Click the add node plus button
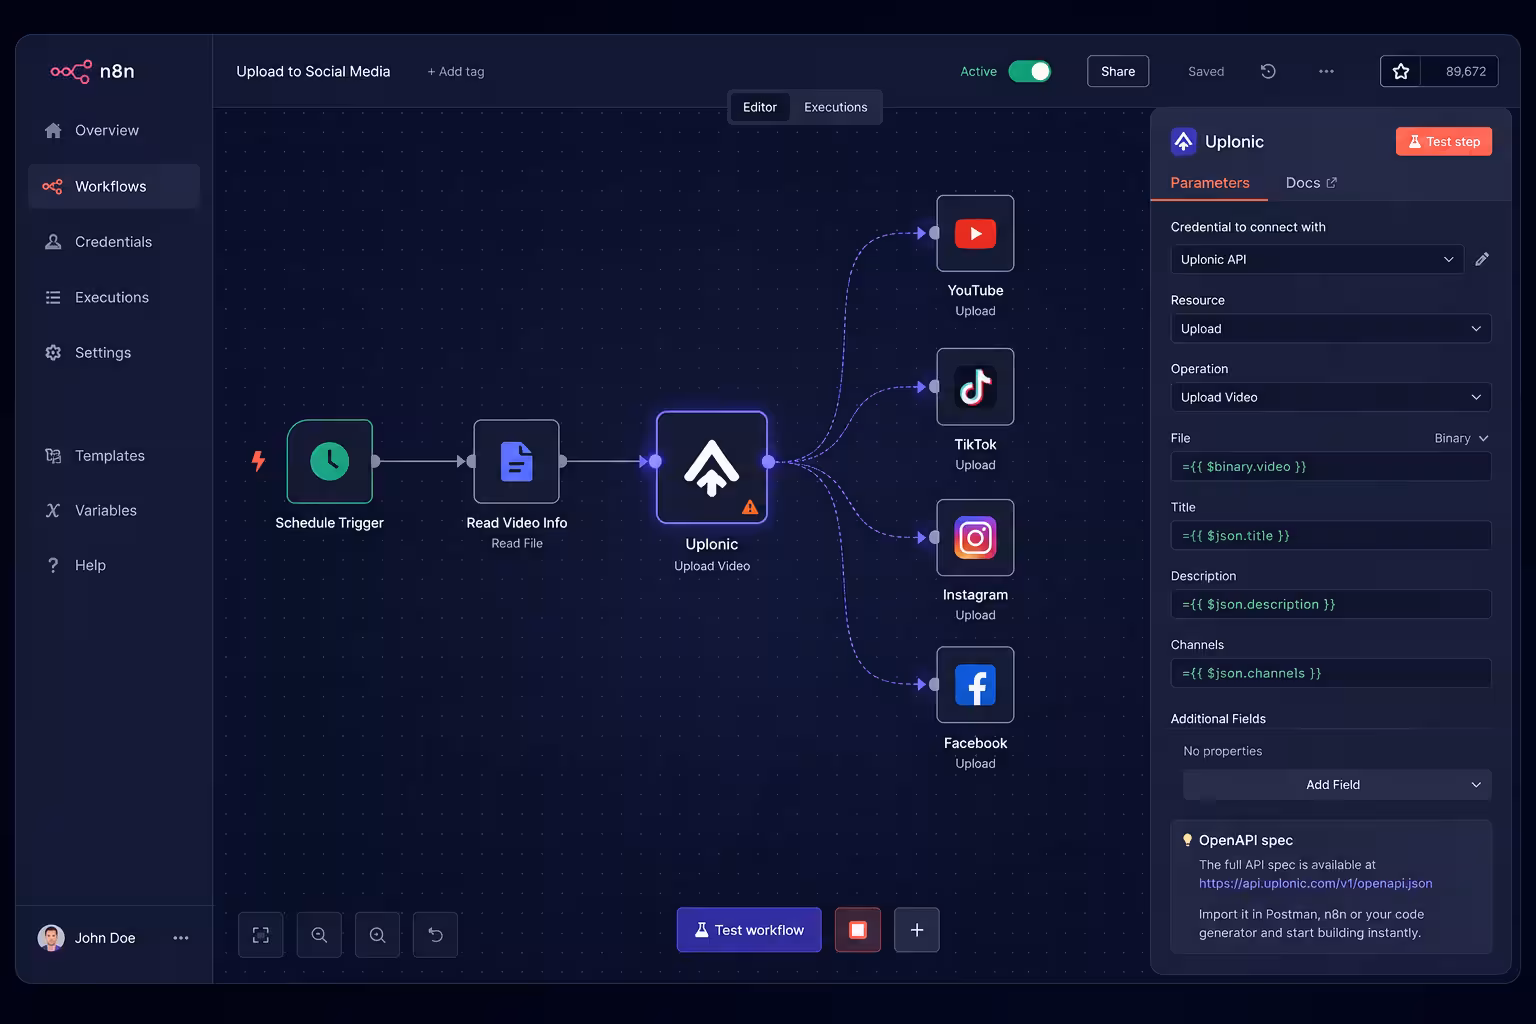This screenshot has width=1536, height=1024. [917, 930]
